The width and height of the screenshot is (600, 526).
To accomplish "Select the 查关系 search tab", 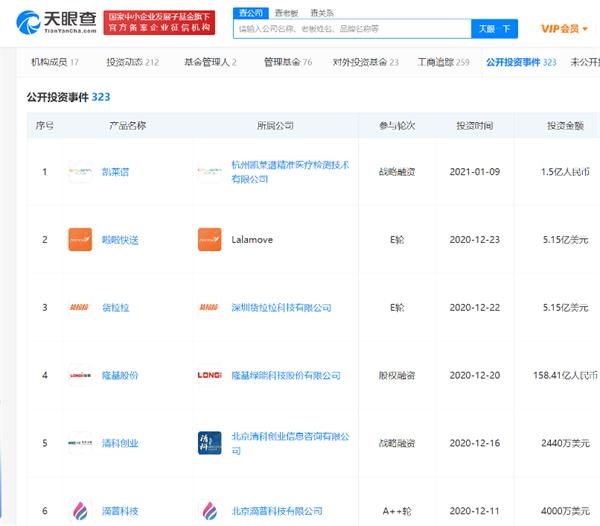I will click(322, 13).
